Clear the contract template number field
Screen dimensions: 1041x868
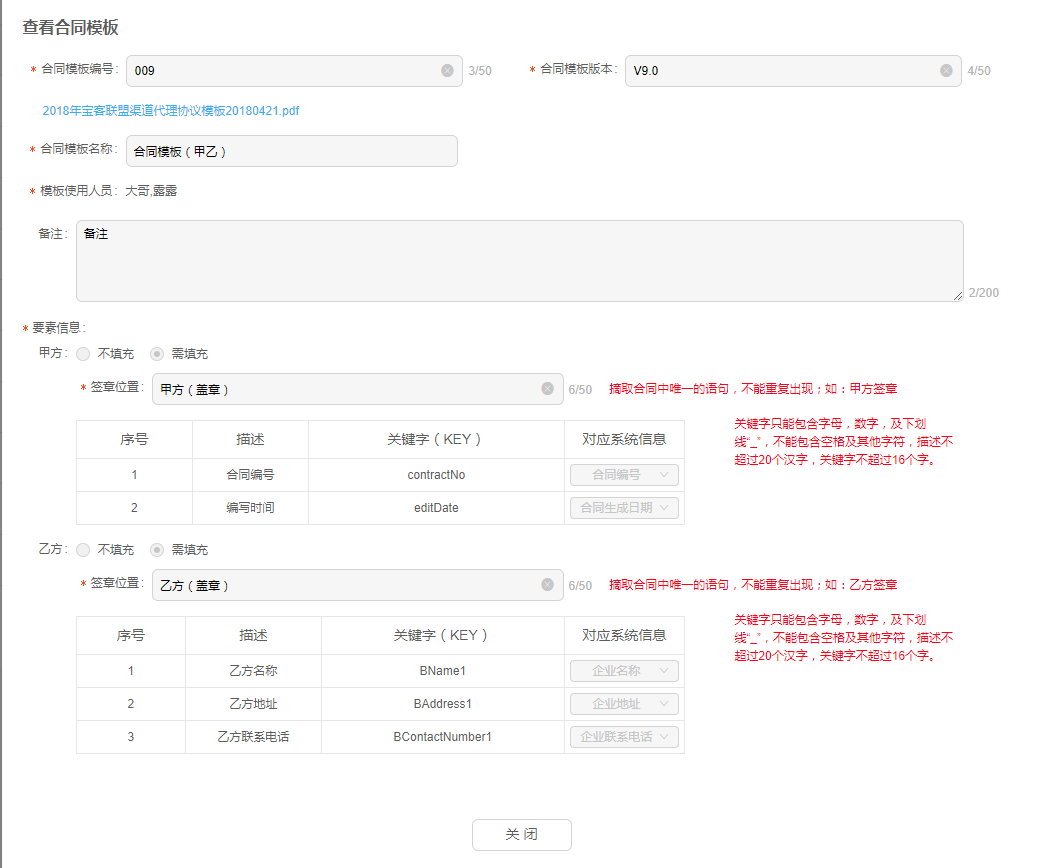(447, 71)
